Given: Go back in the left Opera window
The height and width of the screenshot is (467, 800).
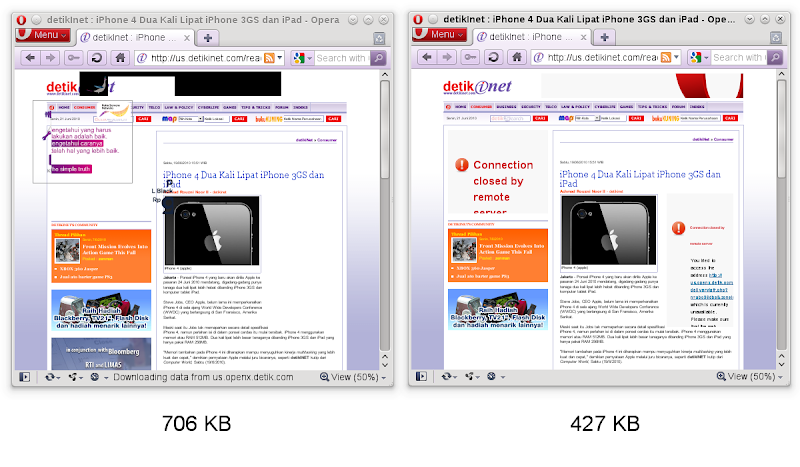Looking at the screenshot, I should (x=30, y=58).
